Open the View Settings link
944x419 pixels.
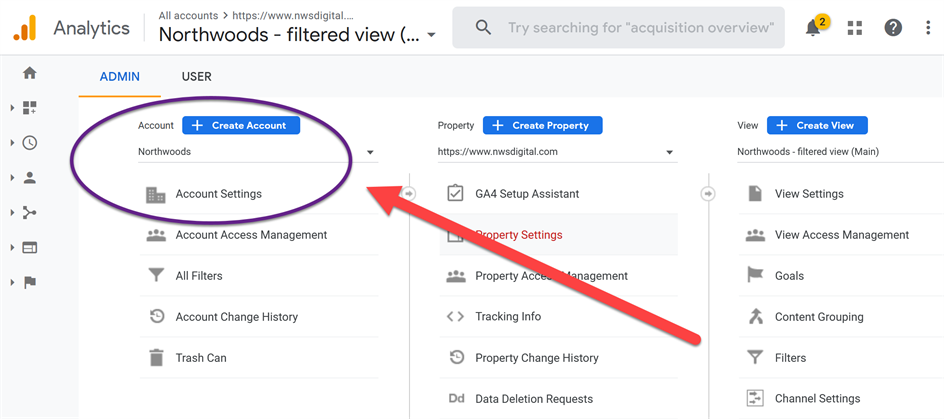809,194
